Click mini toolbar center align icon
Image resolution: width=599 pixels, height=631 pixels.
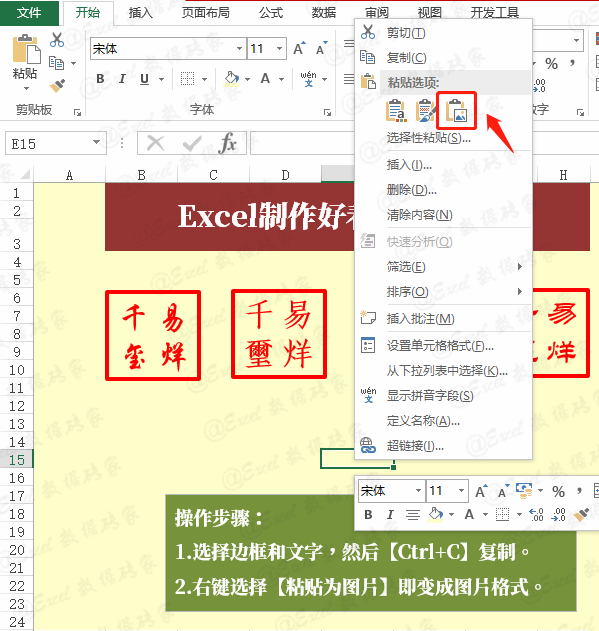tap(413, 515)
